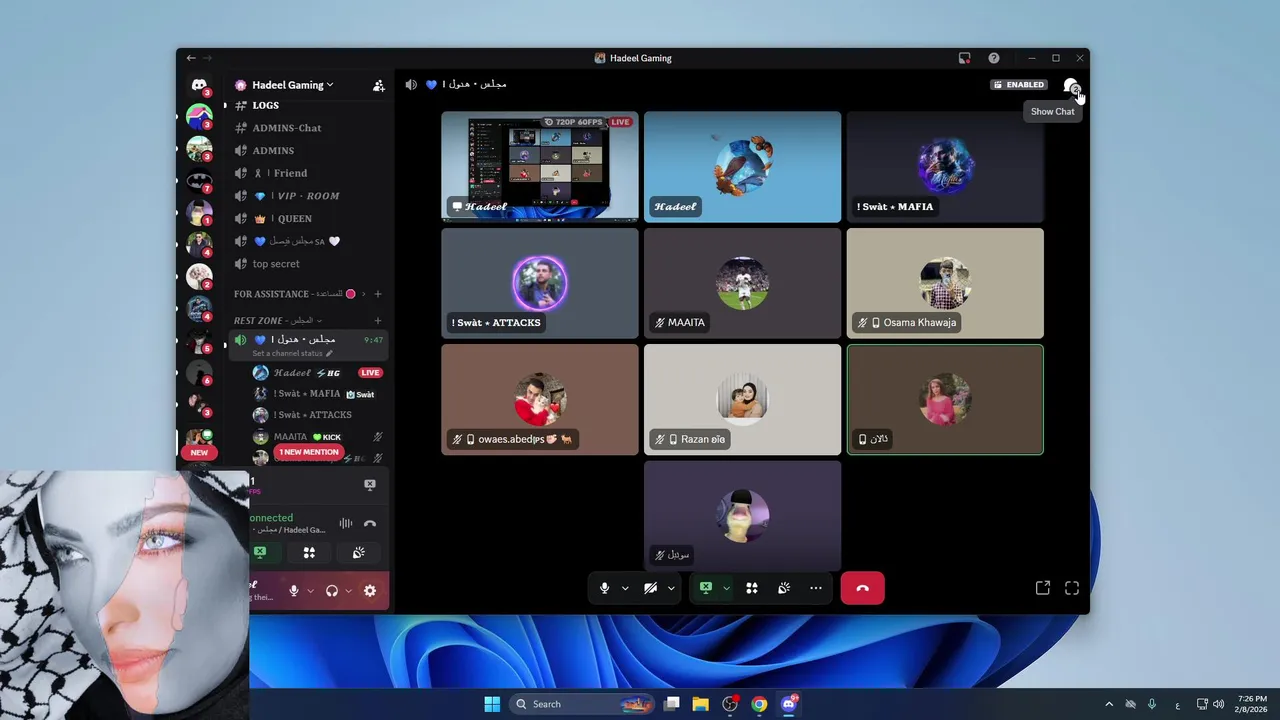This screenshot has width=1280, height=720.
Task: Create channel in FOR ASSISTANCE category
Action: [378, 294]
